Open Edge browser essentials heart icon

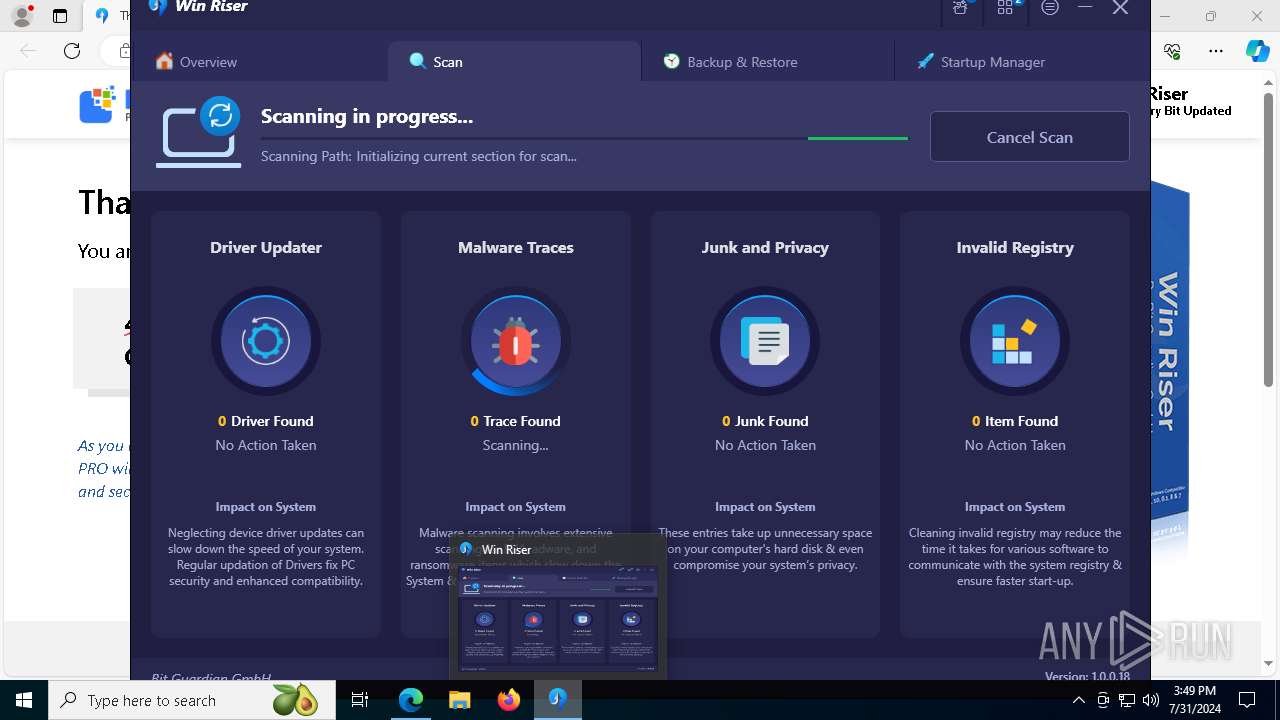coord(1172,51)
